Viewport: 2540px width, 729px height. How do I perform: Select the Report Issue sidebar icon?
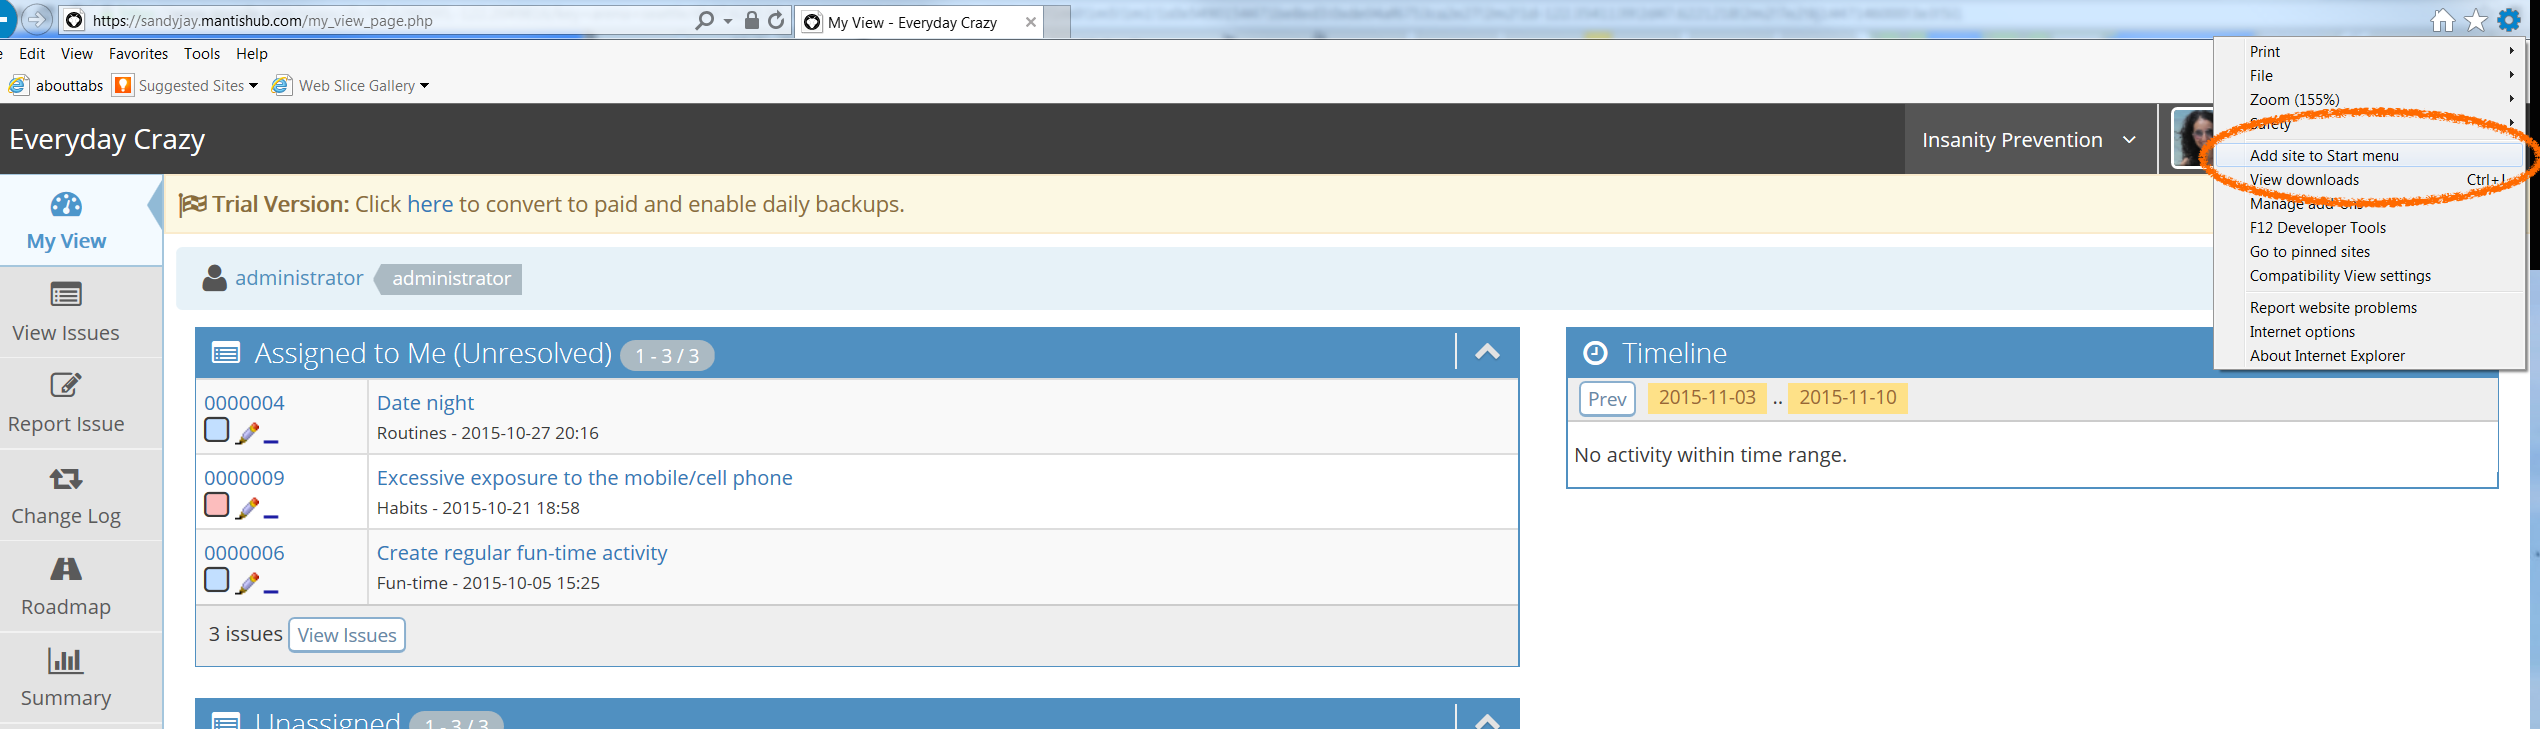tap(66, 385)
